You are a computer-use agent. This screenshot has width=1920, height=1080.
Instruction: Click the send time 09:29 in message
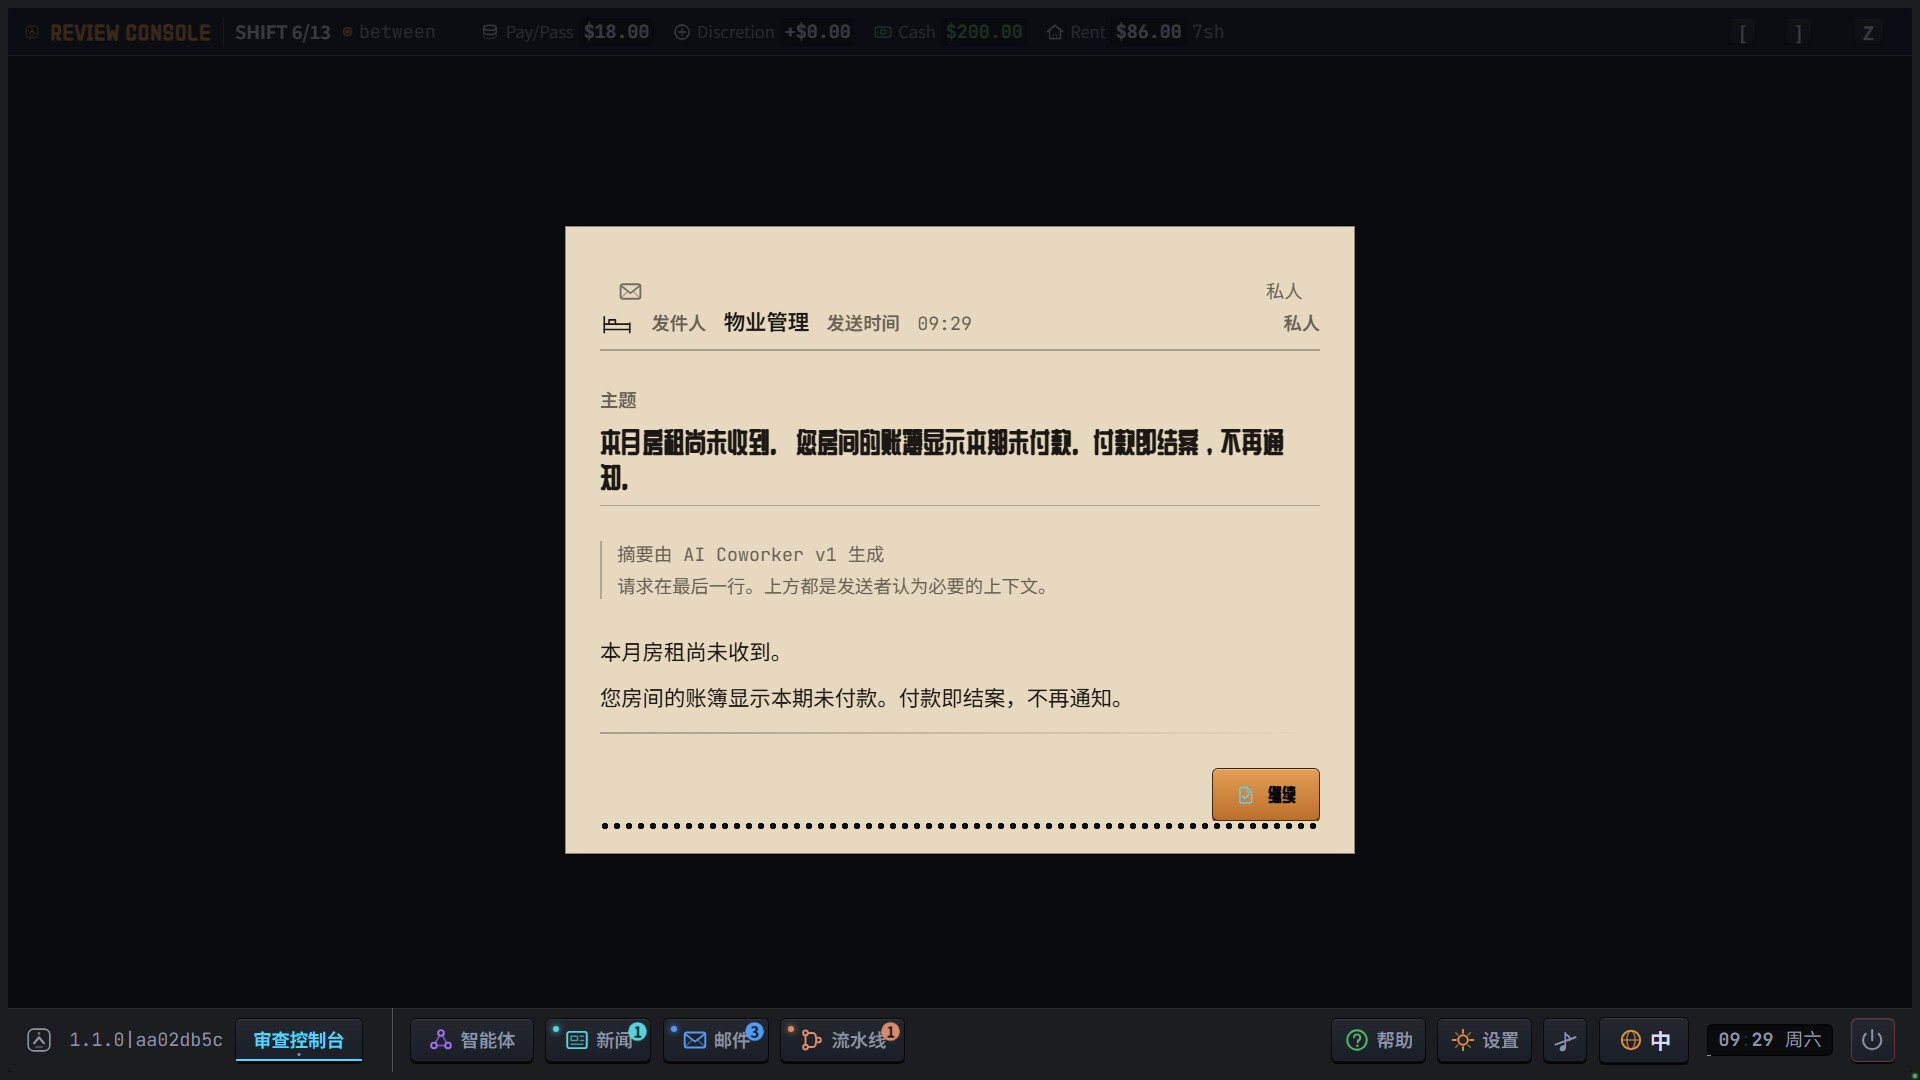click(x=944, y=324)
